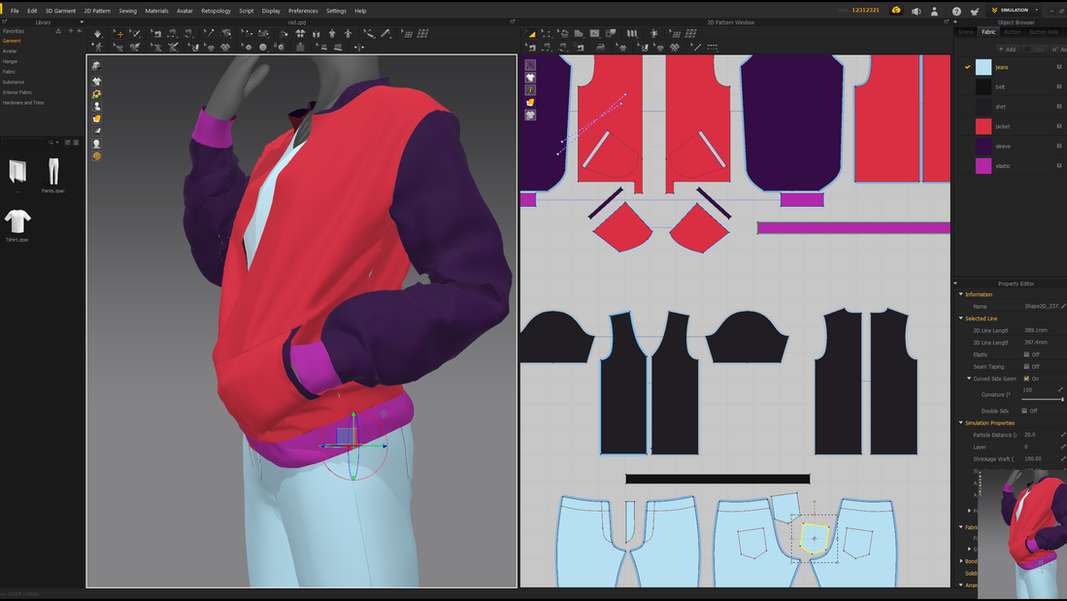Toggle the Curved Side Geometry checkbox

click(x=1026, y=378)
